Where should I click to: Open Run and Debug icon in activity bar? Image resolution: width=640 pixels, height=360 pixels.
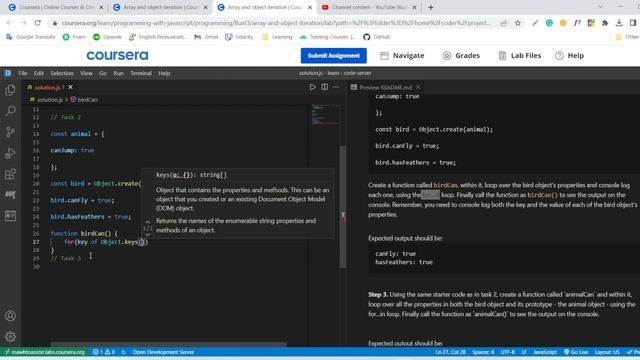pos(11,153)
